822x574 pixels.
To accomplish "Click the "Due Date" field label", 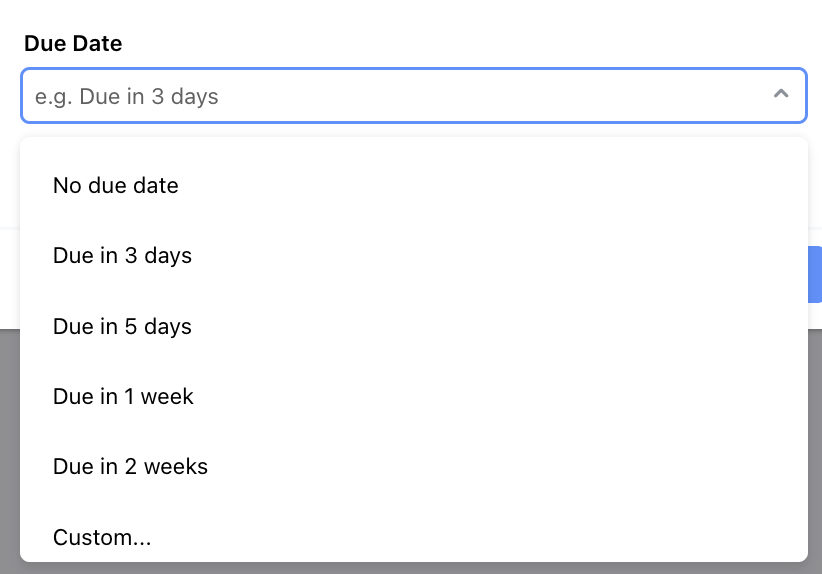I will click(73, 44).
